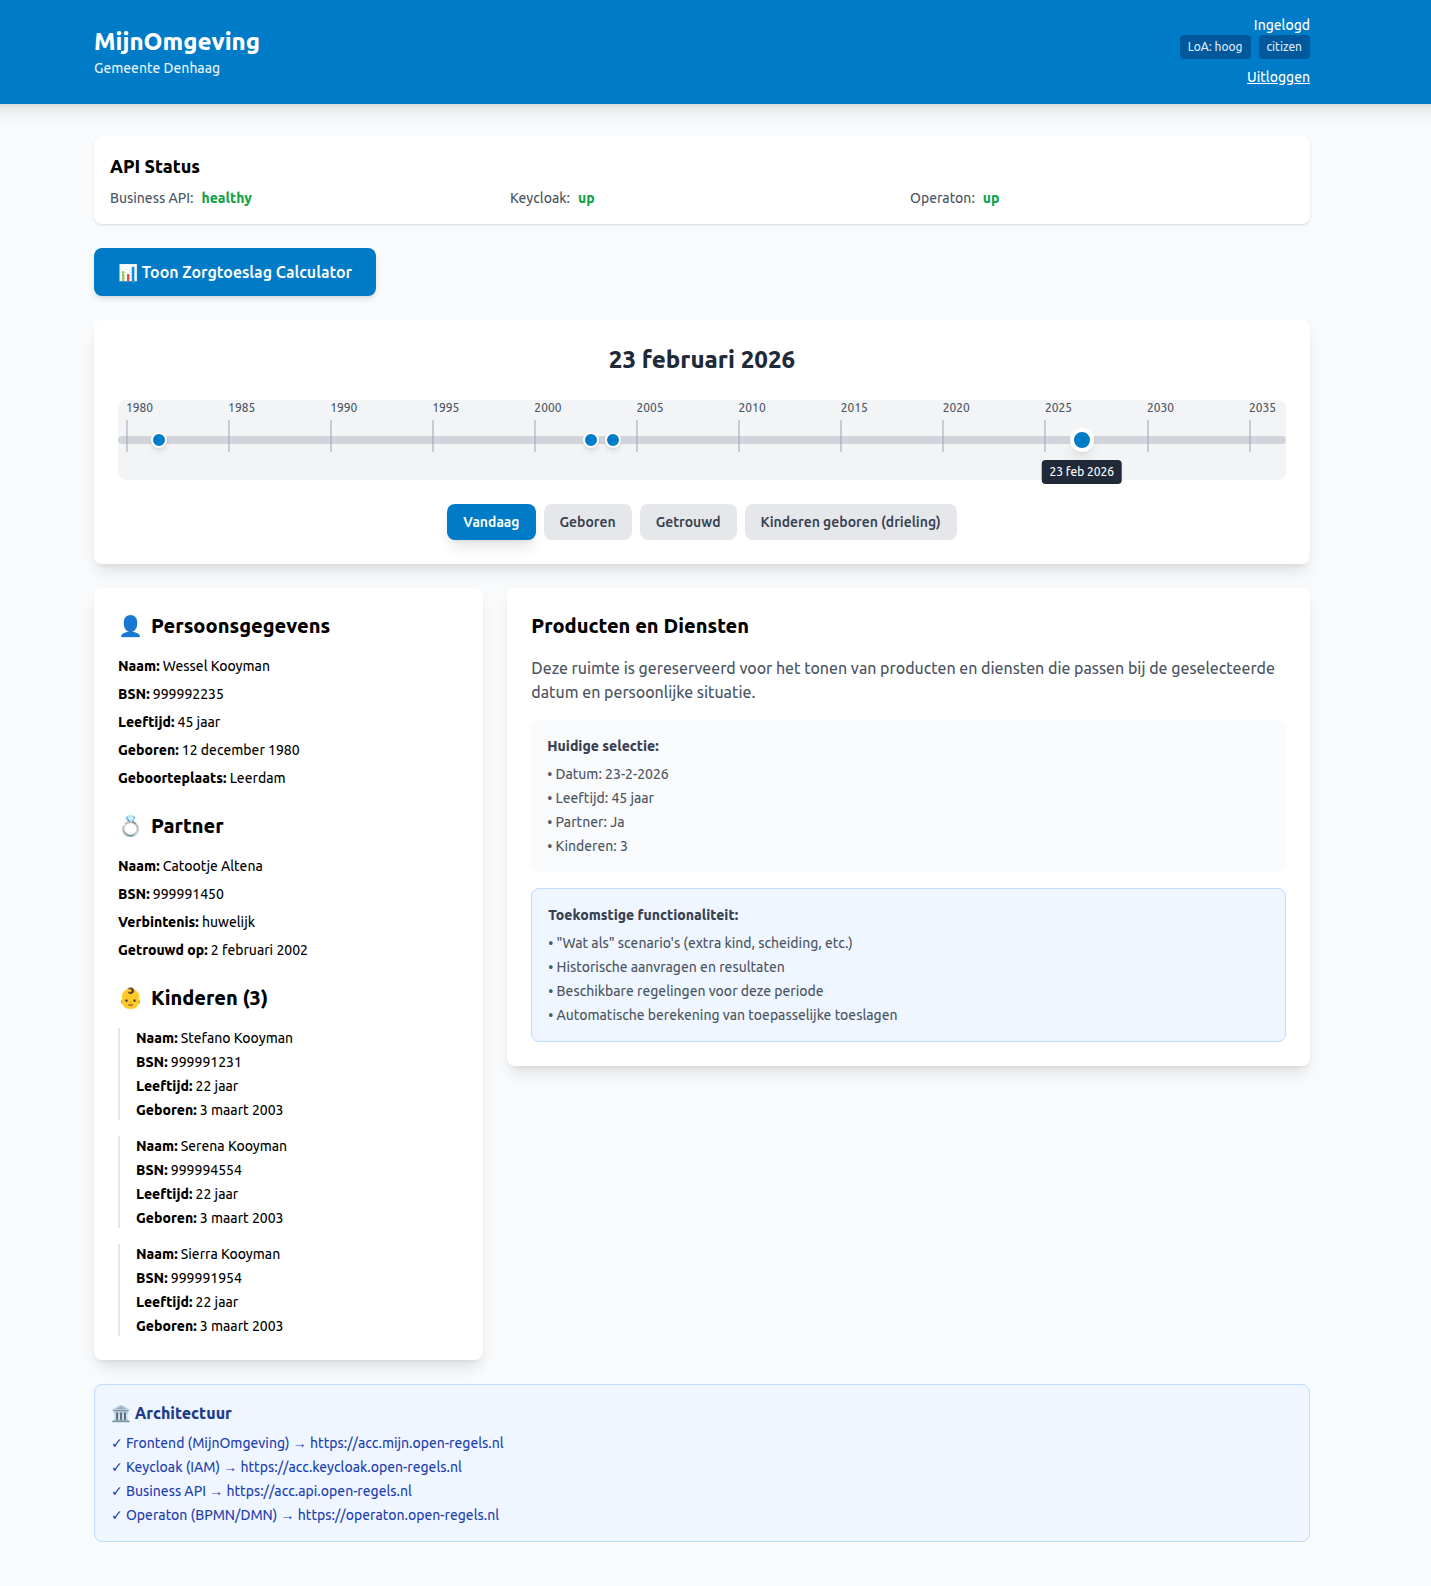Screen dimensions: 1431x1586
Task: Click the 23 februari 2026 date heading
Action: click(x=702, y=360)
